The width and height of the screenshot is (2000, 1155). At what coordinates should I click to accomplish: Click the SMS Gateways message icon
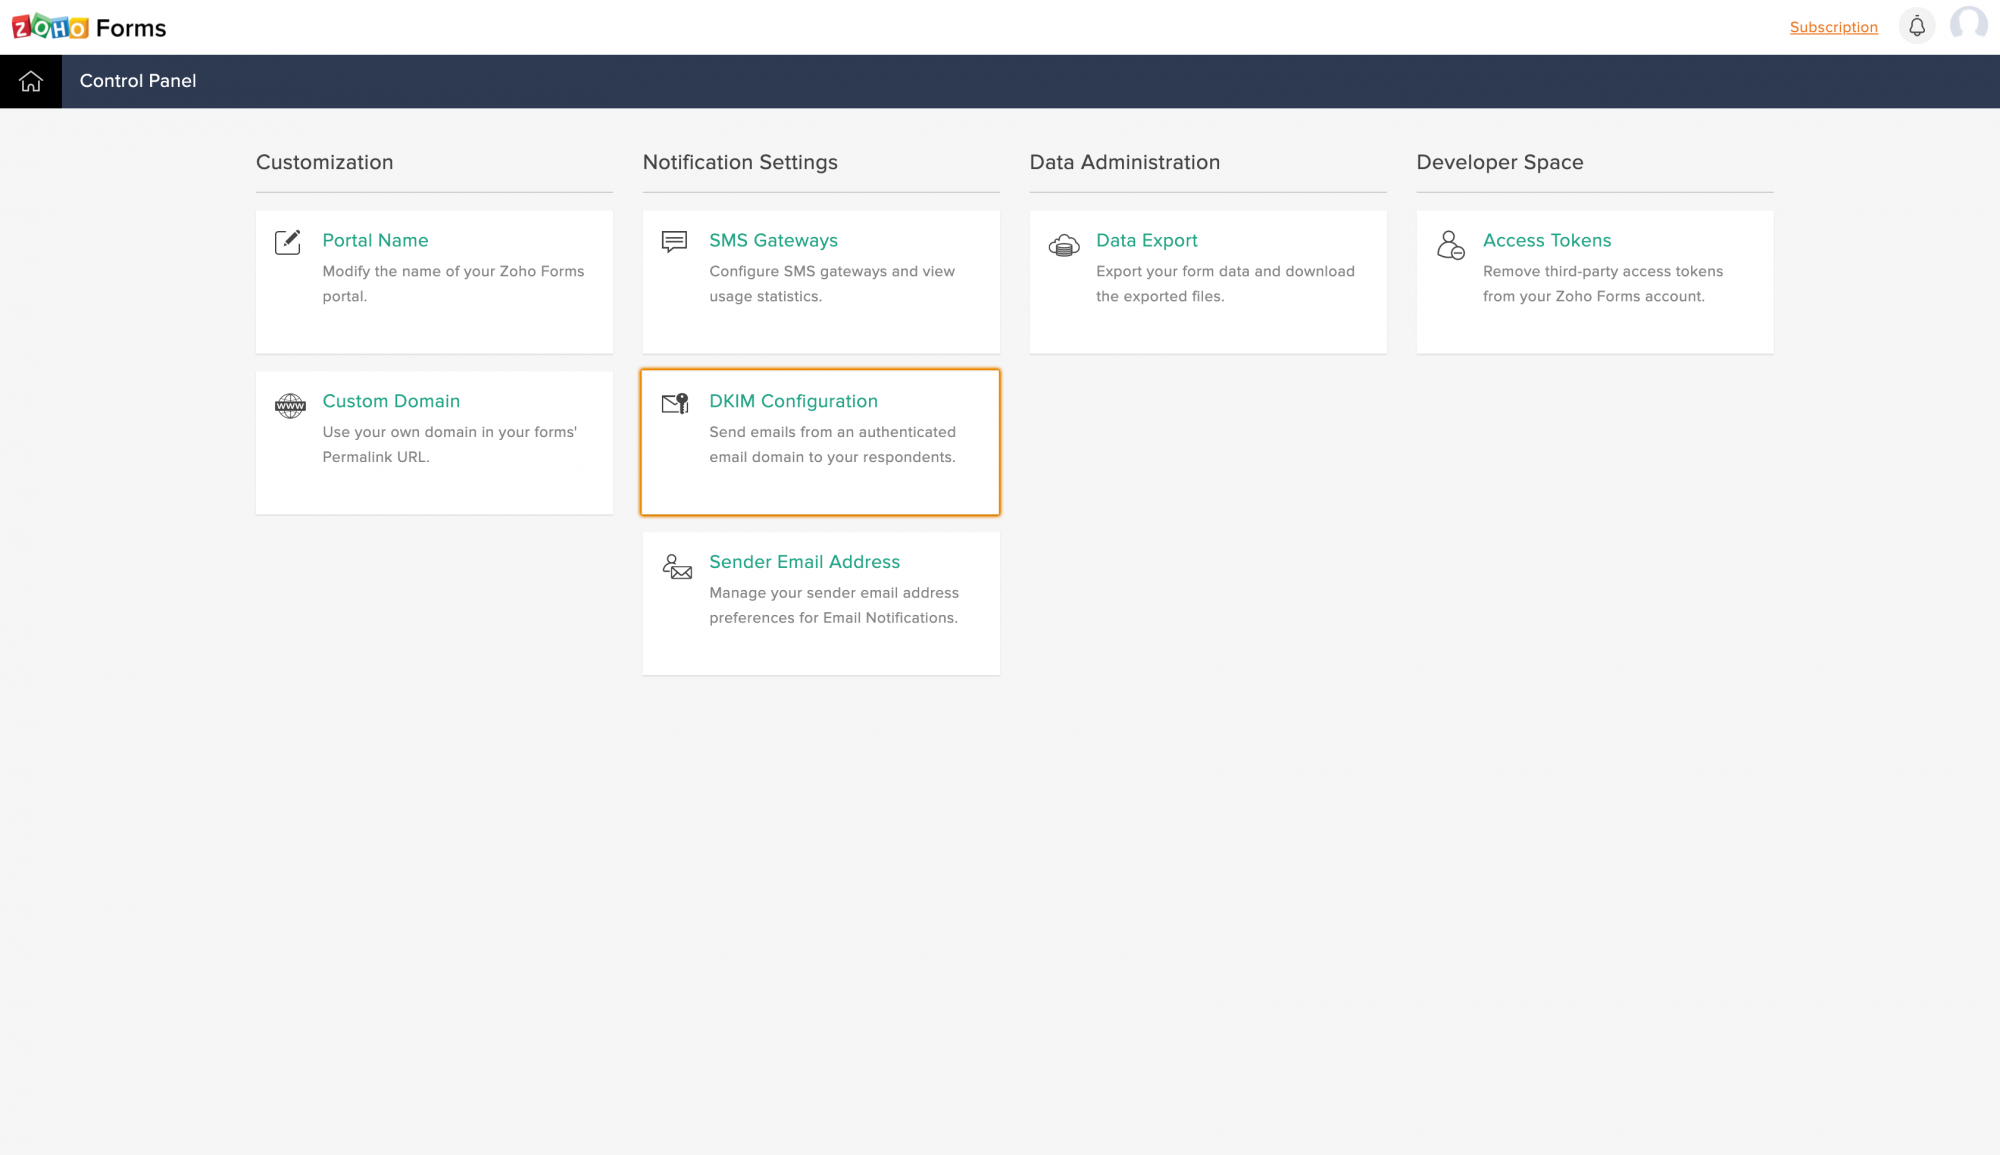675,242
